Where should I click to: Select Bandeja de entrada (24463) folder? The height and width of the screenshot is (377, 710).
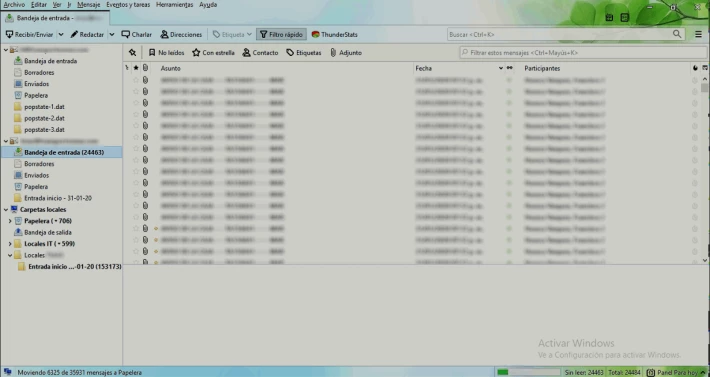(62, 153)
